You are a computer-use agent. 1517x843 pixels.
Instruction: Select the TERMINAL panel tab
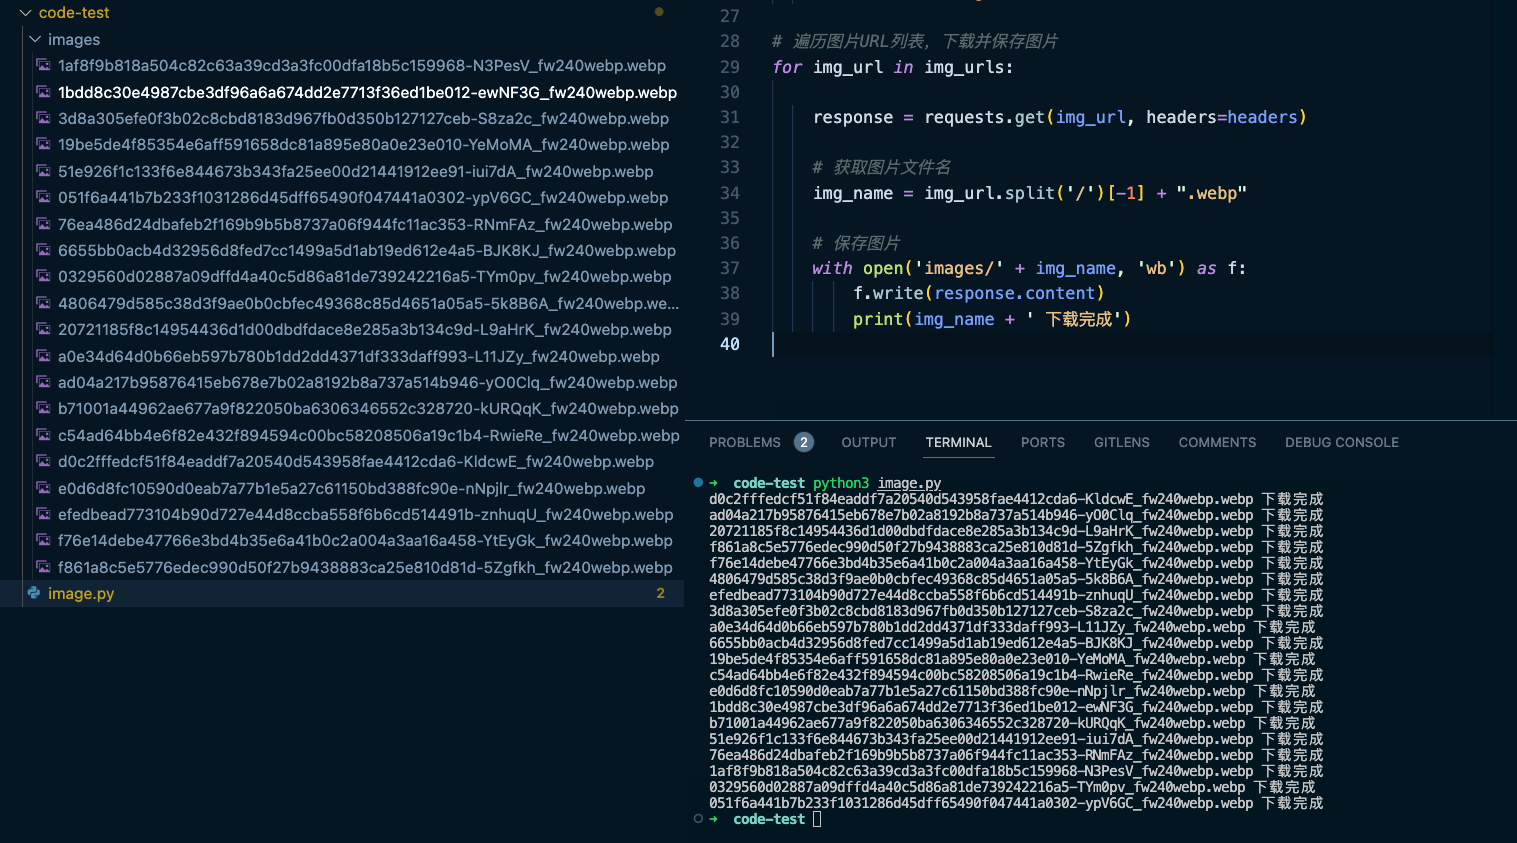958,442
